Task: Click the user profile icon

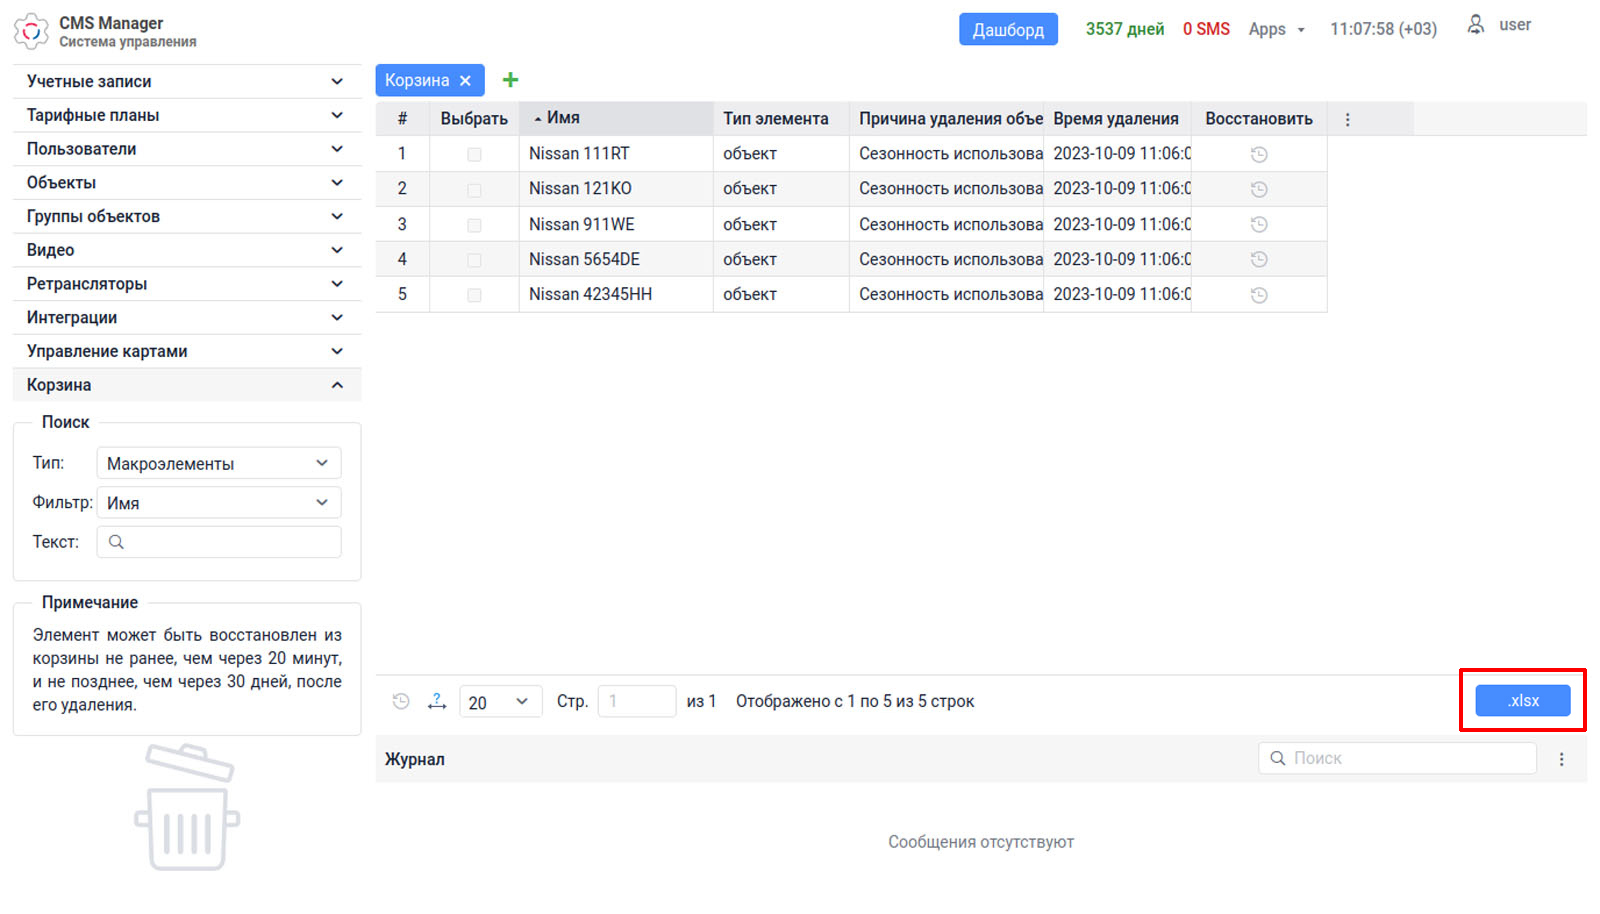Action: pyautogui.click(x=1475, y=25)
